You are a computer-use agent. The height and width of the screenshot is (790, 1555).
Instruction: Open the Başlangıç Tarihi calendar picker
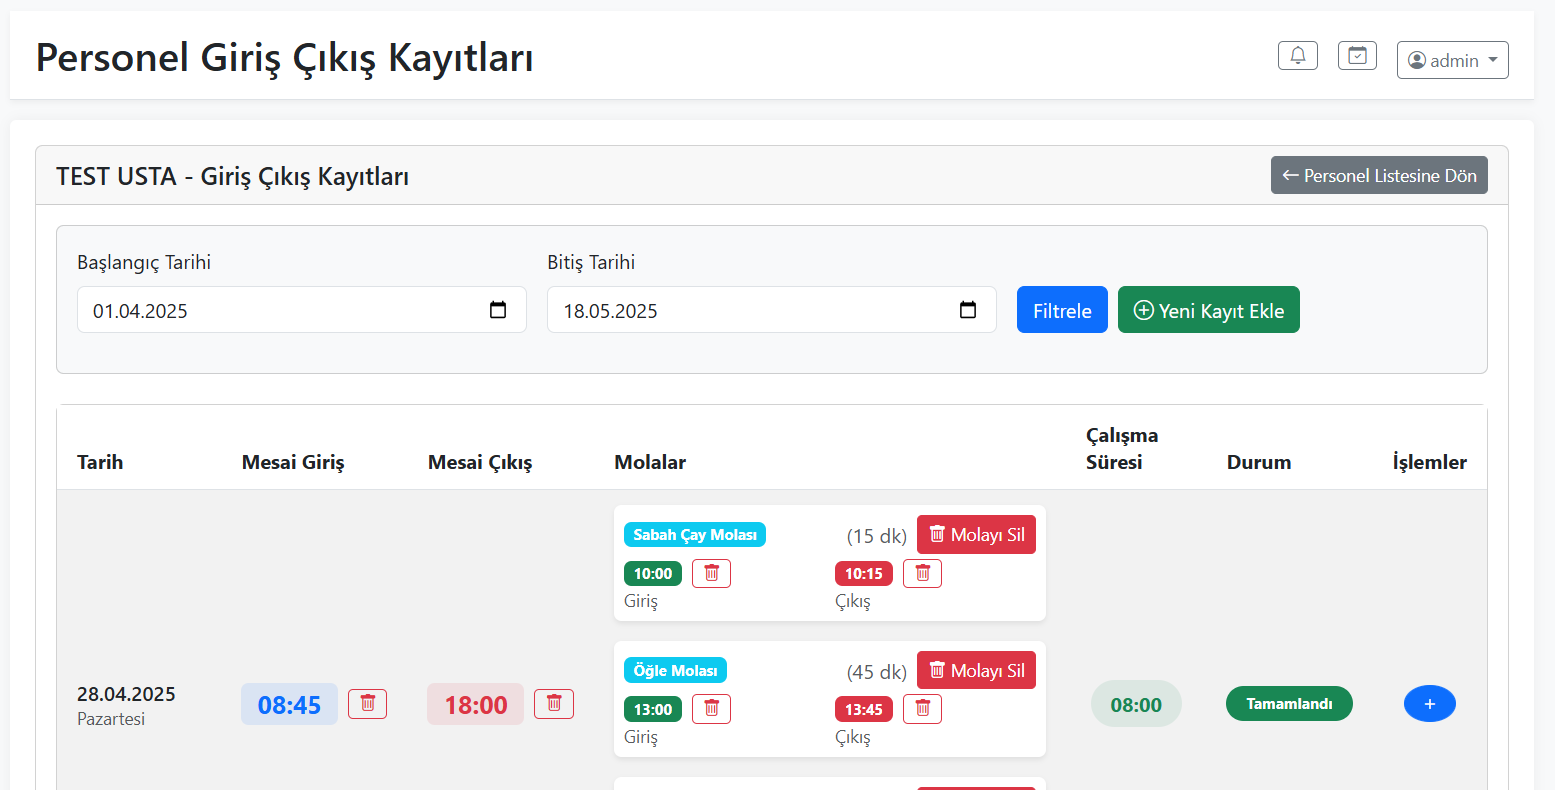click(498, 310)
